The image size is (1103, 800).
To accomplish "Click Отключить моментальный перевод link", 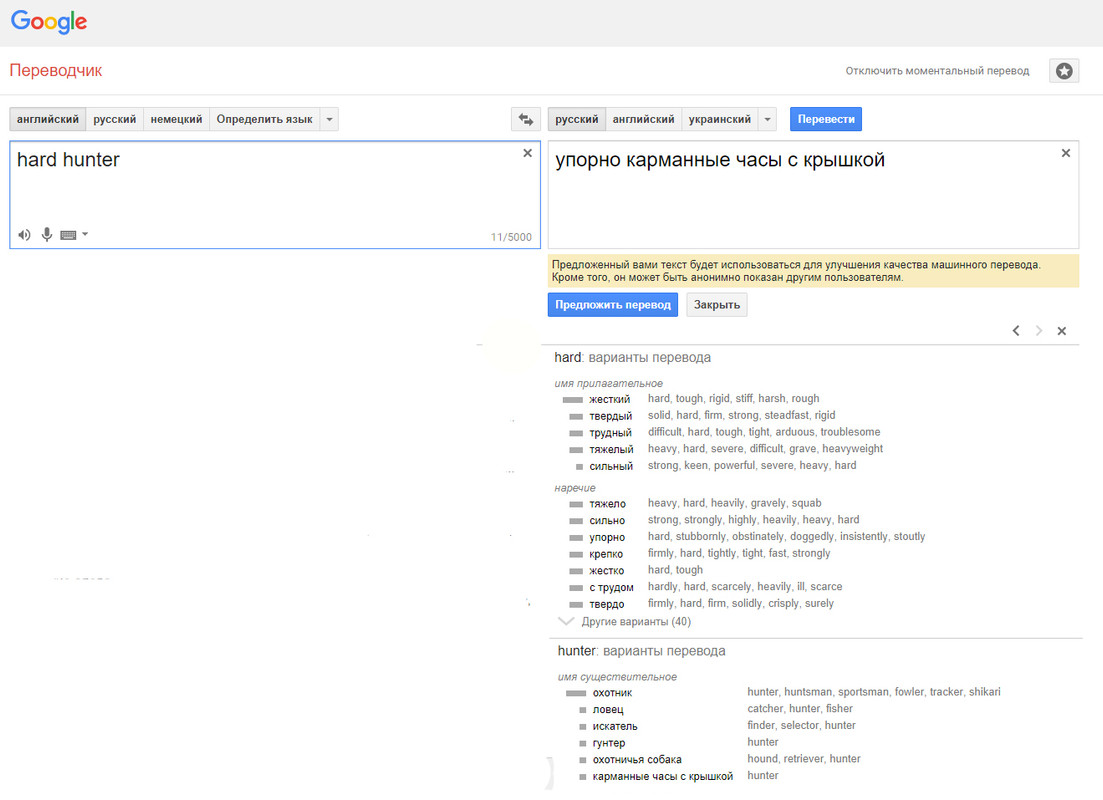I will tap(937, 71).
